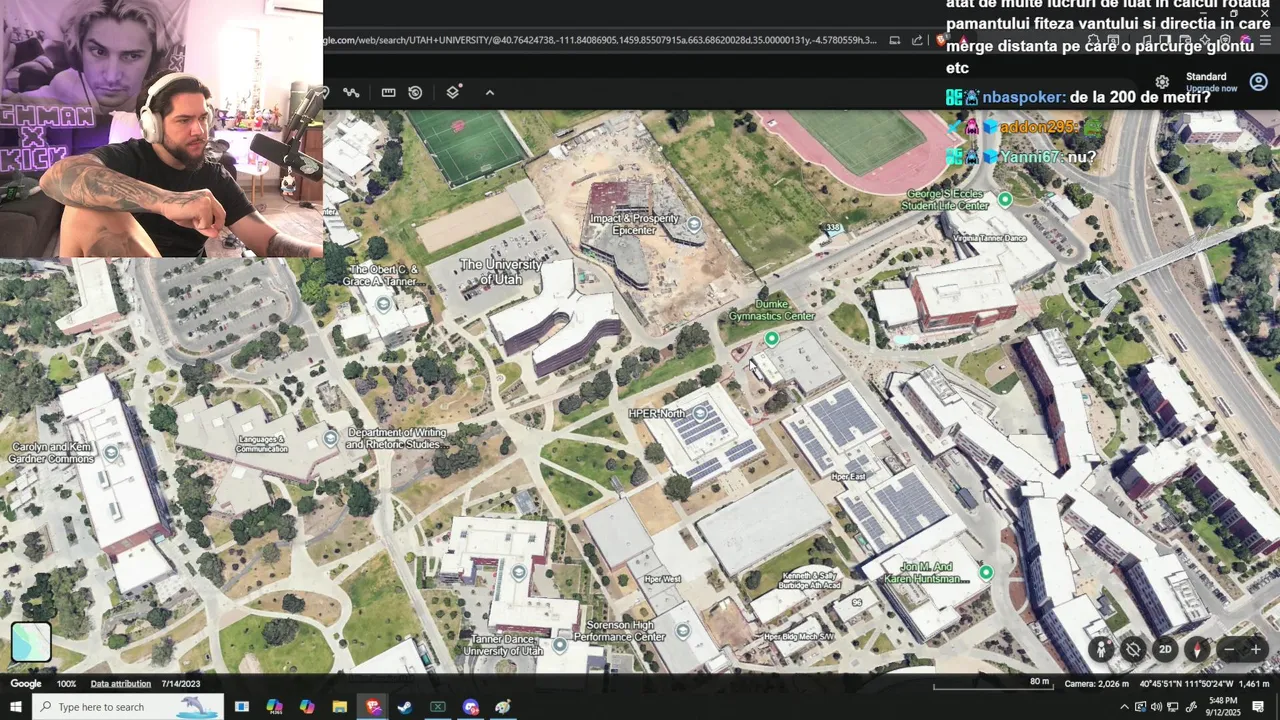The image size is (1280, 720).
Task: Click browser share page icon
Action: pyautogui.click(x=917, y=40)
